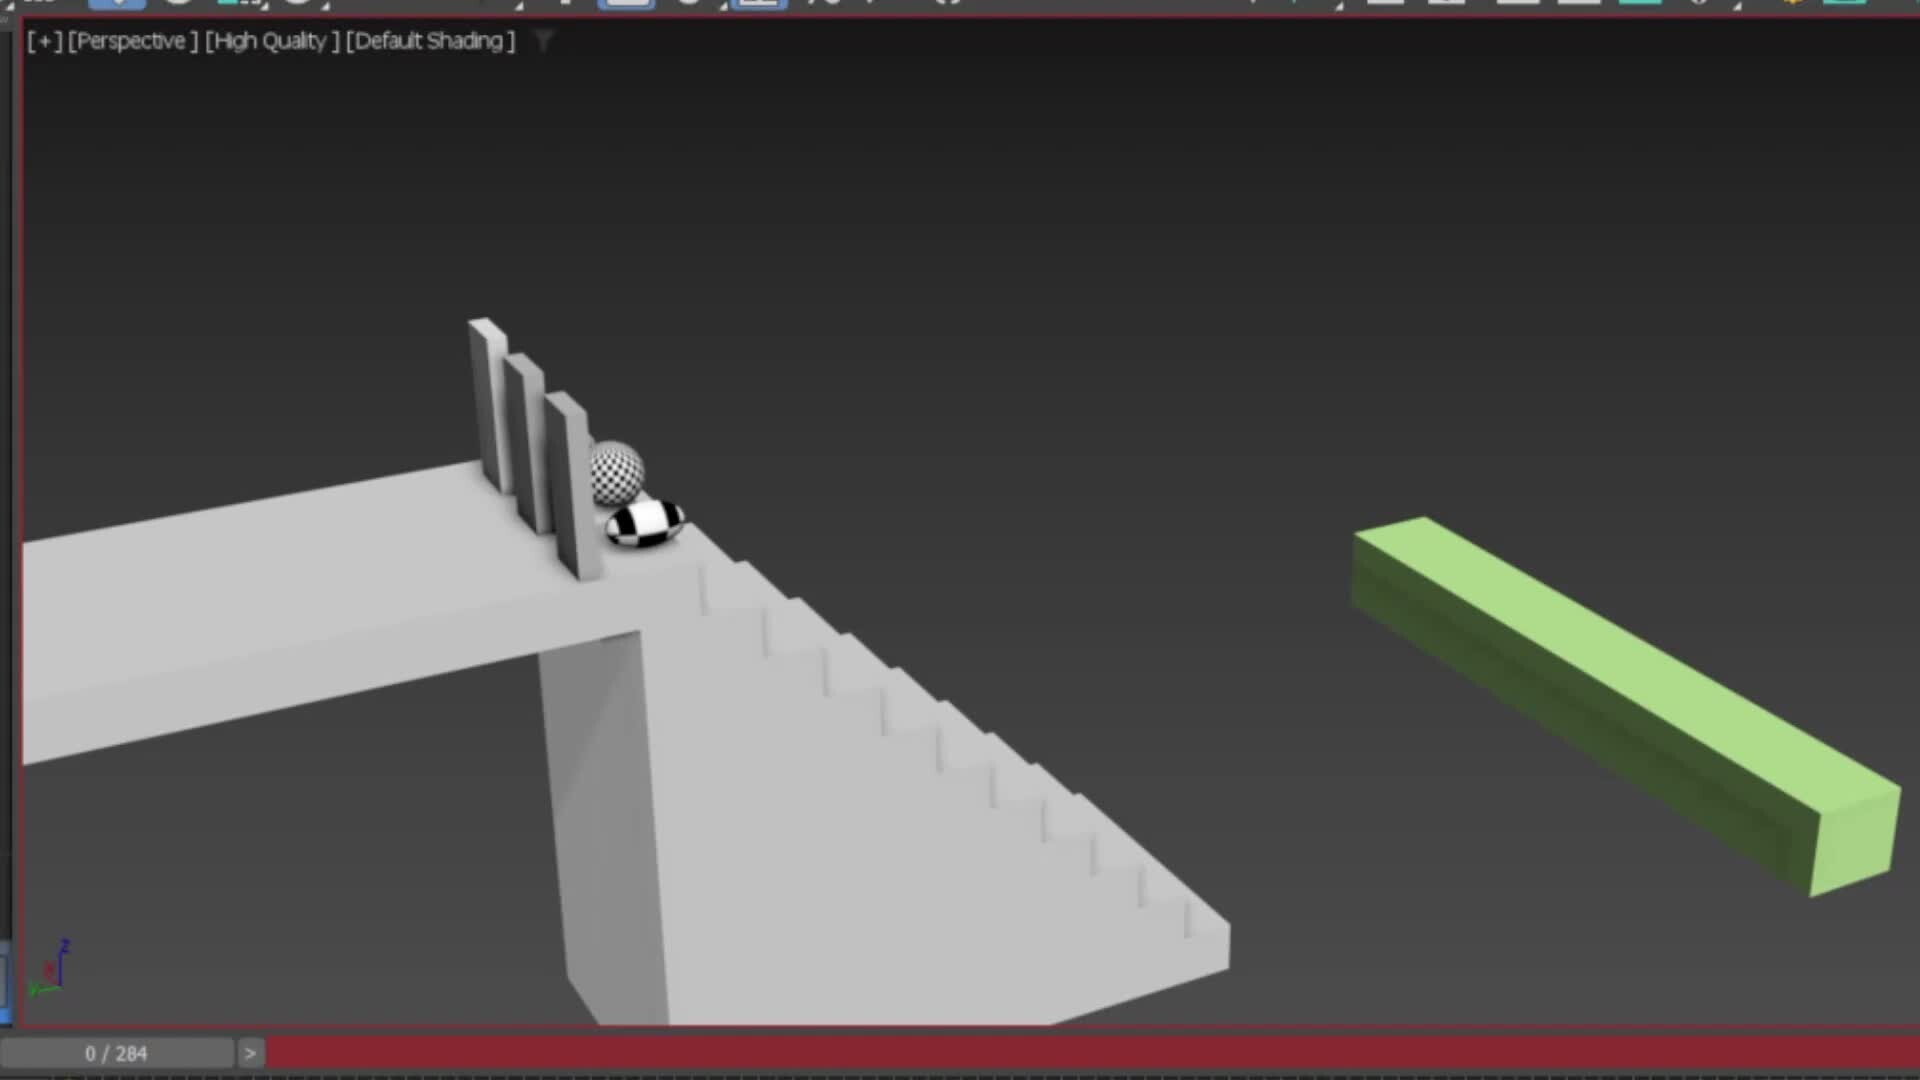This screenshot has width=1920, height=1080.
Task: Click the highlighted blue toolbar button top-left
Action: click(x=116, y=3)
